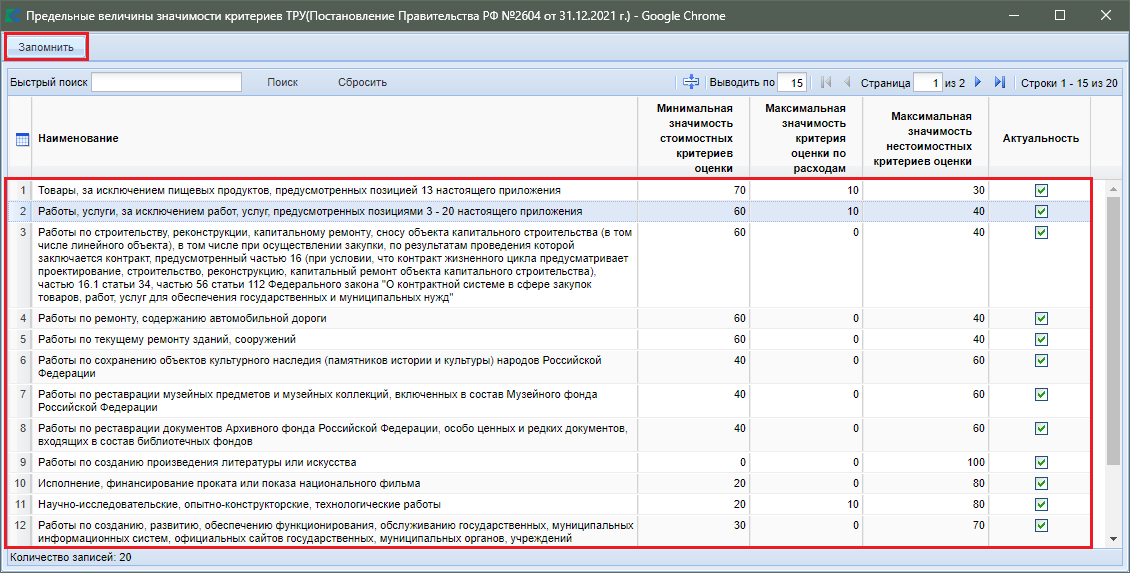Toggle Актуальность checkbox in row 12
Screen dimensions: 1130x574
[1041, 525]
